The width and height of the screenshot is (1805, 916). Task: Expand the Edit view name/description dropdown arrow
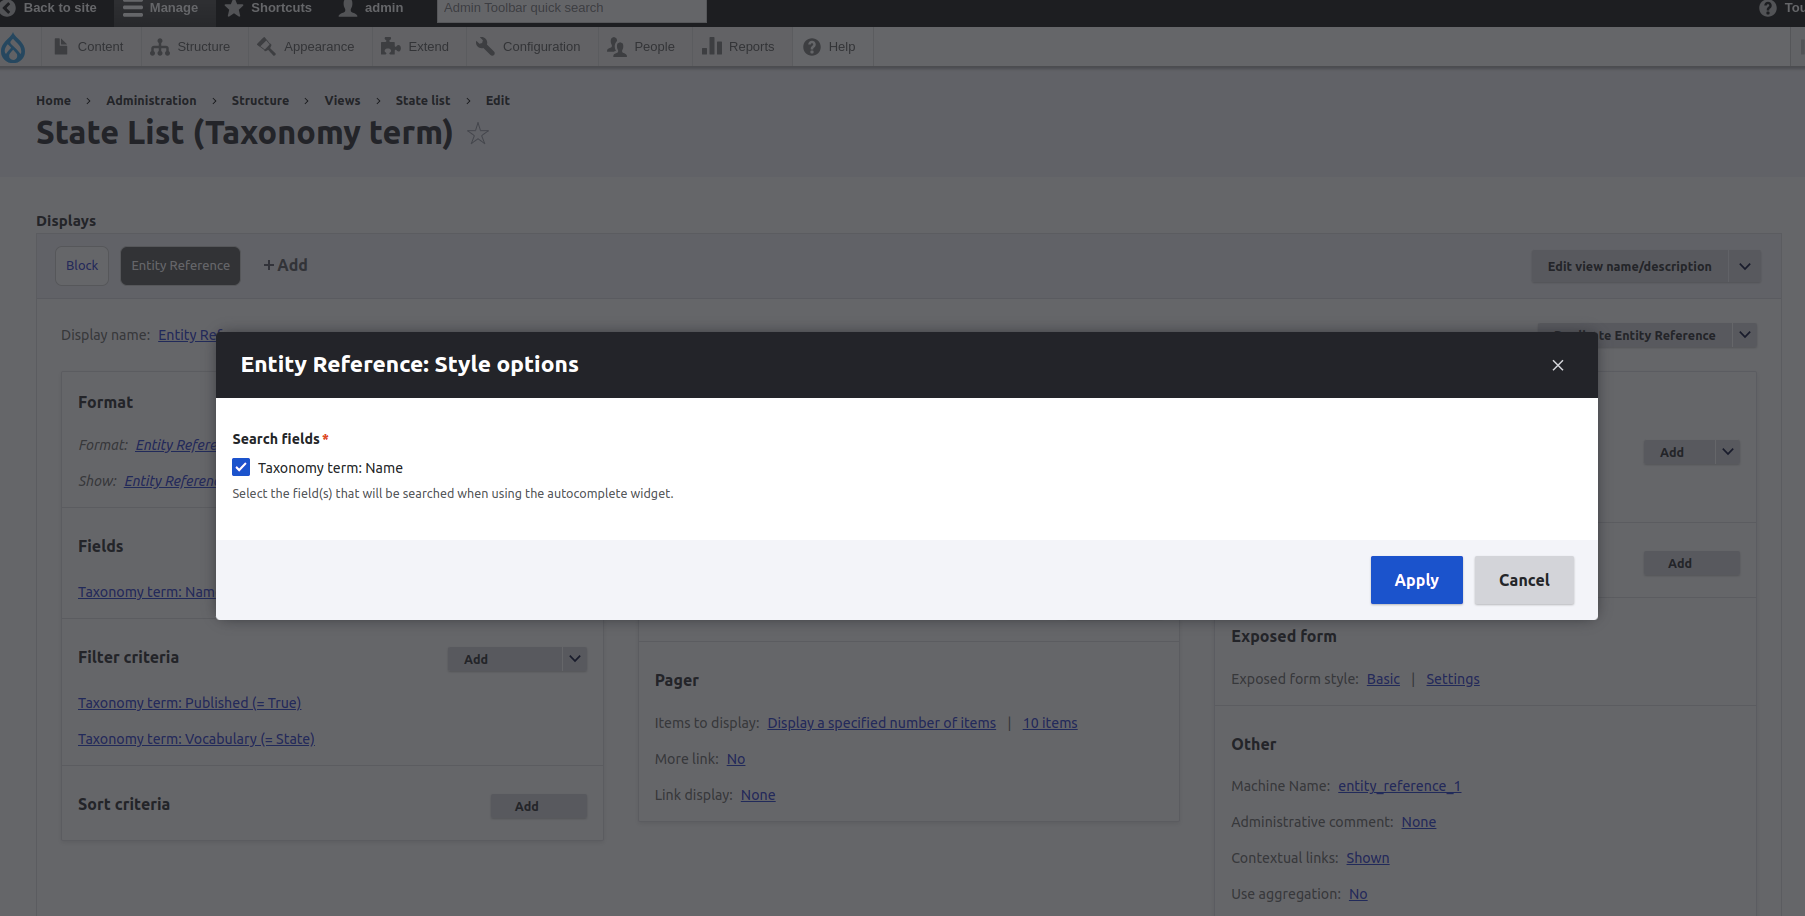click(1744, 266)
